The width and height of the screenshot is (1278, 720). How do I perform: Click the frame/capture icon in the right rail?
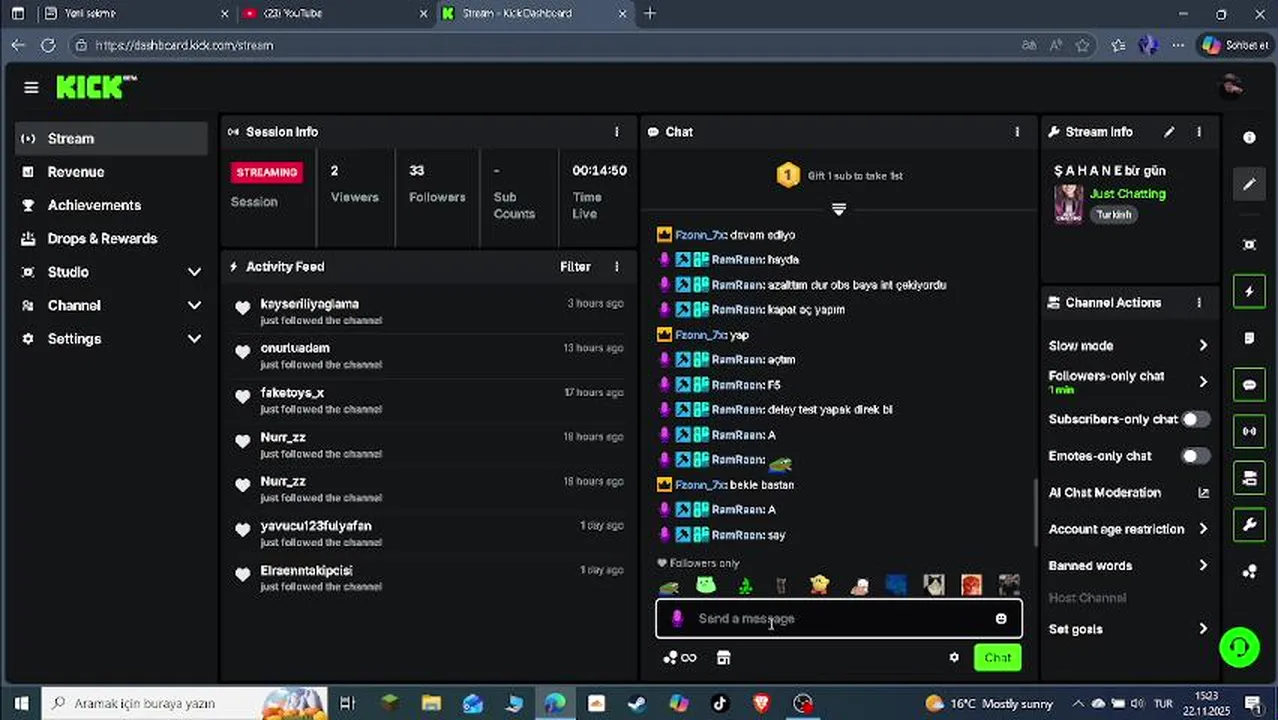(x=1249, y=245)
